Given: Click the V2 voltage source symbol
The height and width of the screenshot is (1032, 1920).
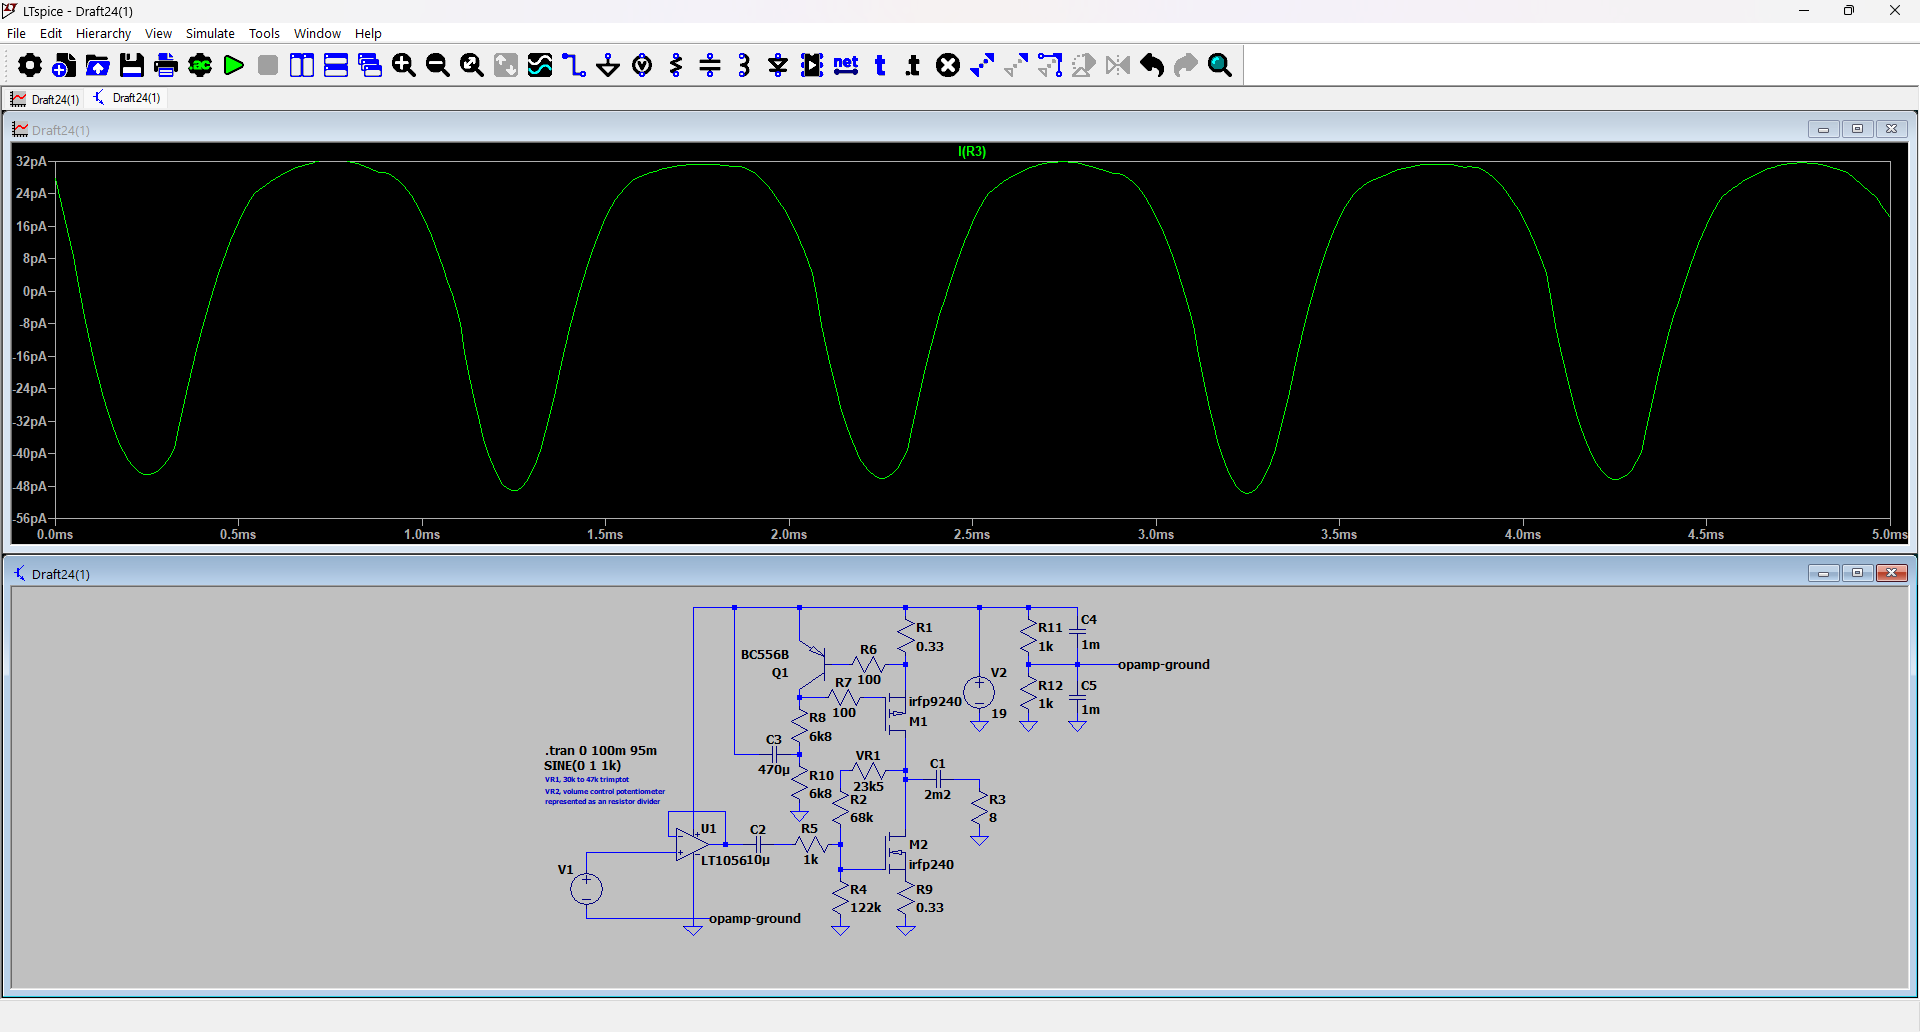Looking at the screenshot, I should click(979, 691).
